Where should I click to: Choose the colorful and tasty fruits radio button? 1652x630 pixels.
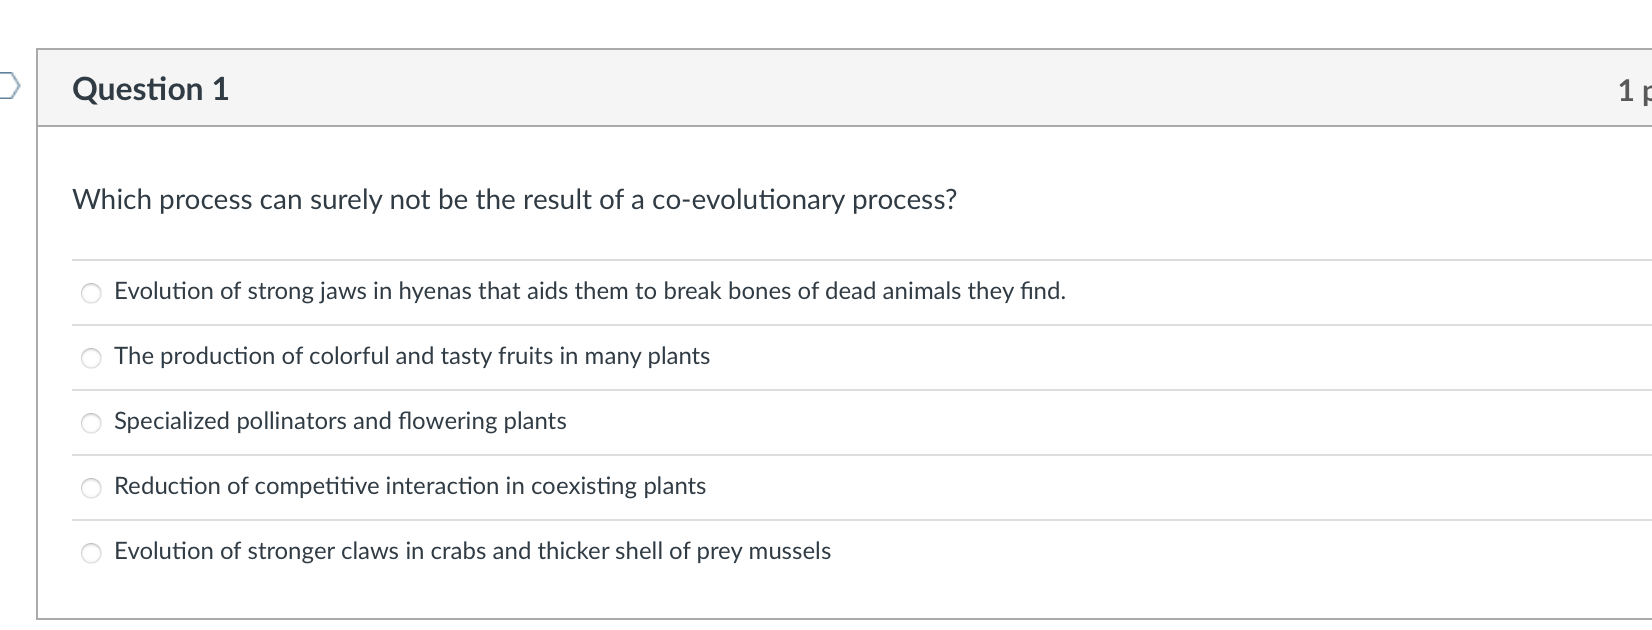[91, 358]
